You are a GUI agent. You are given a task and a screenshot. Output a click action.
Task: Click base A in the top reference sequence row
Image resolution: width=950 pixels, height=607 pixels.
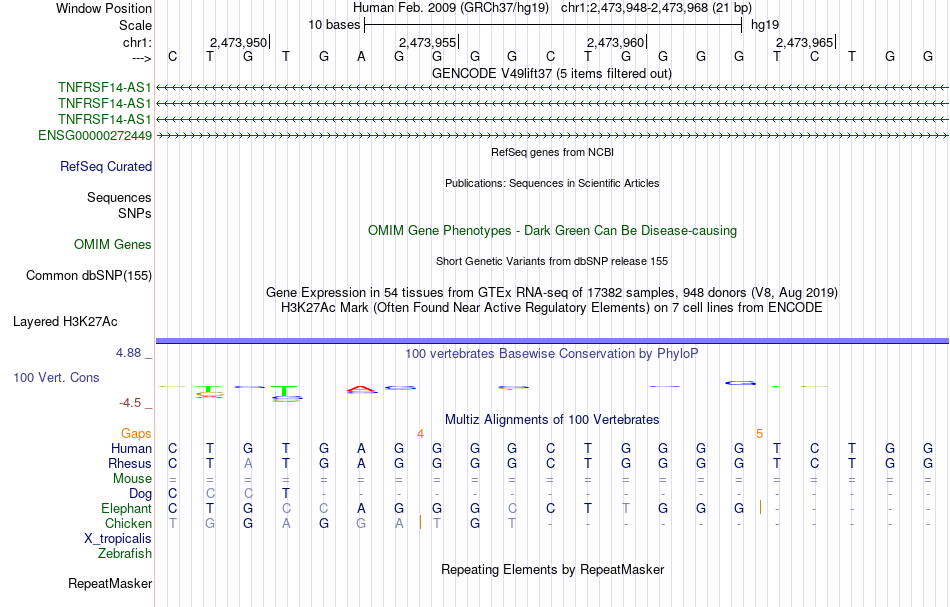[361, 56]
